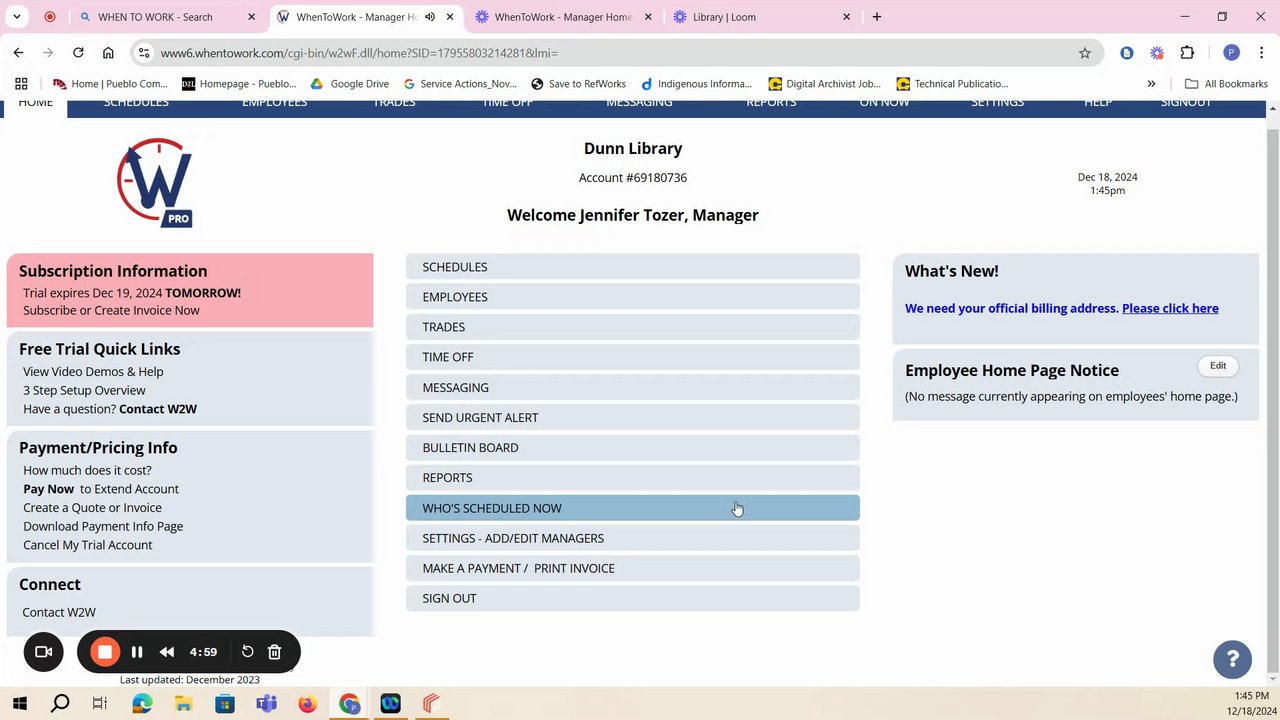Expand the bookmarks overflow chevron
1280x720 pixels.
1151,84
